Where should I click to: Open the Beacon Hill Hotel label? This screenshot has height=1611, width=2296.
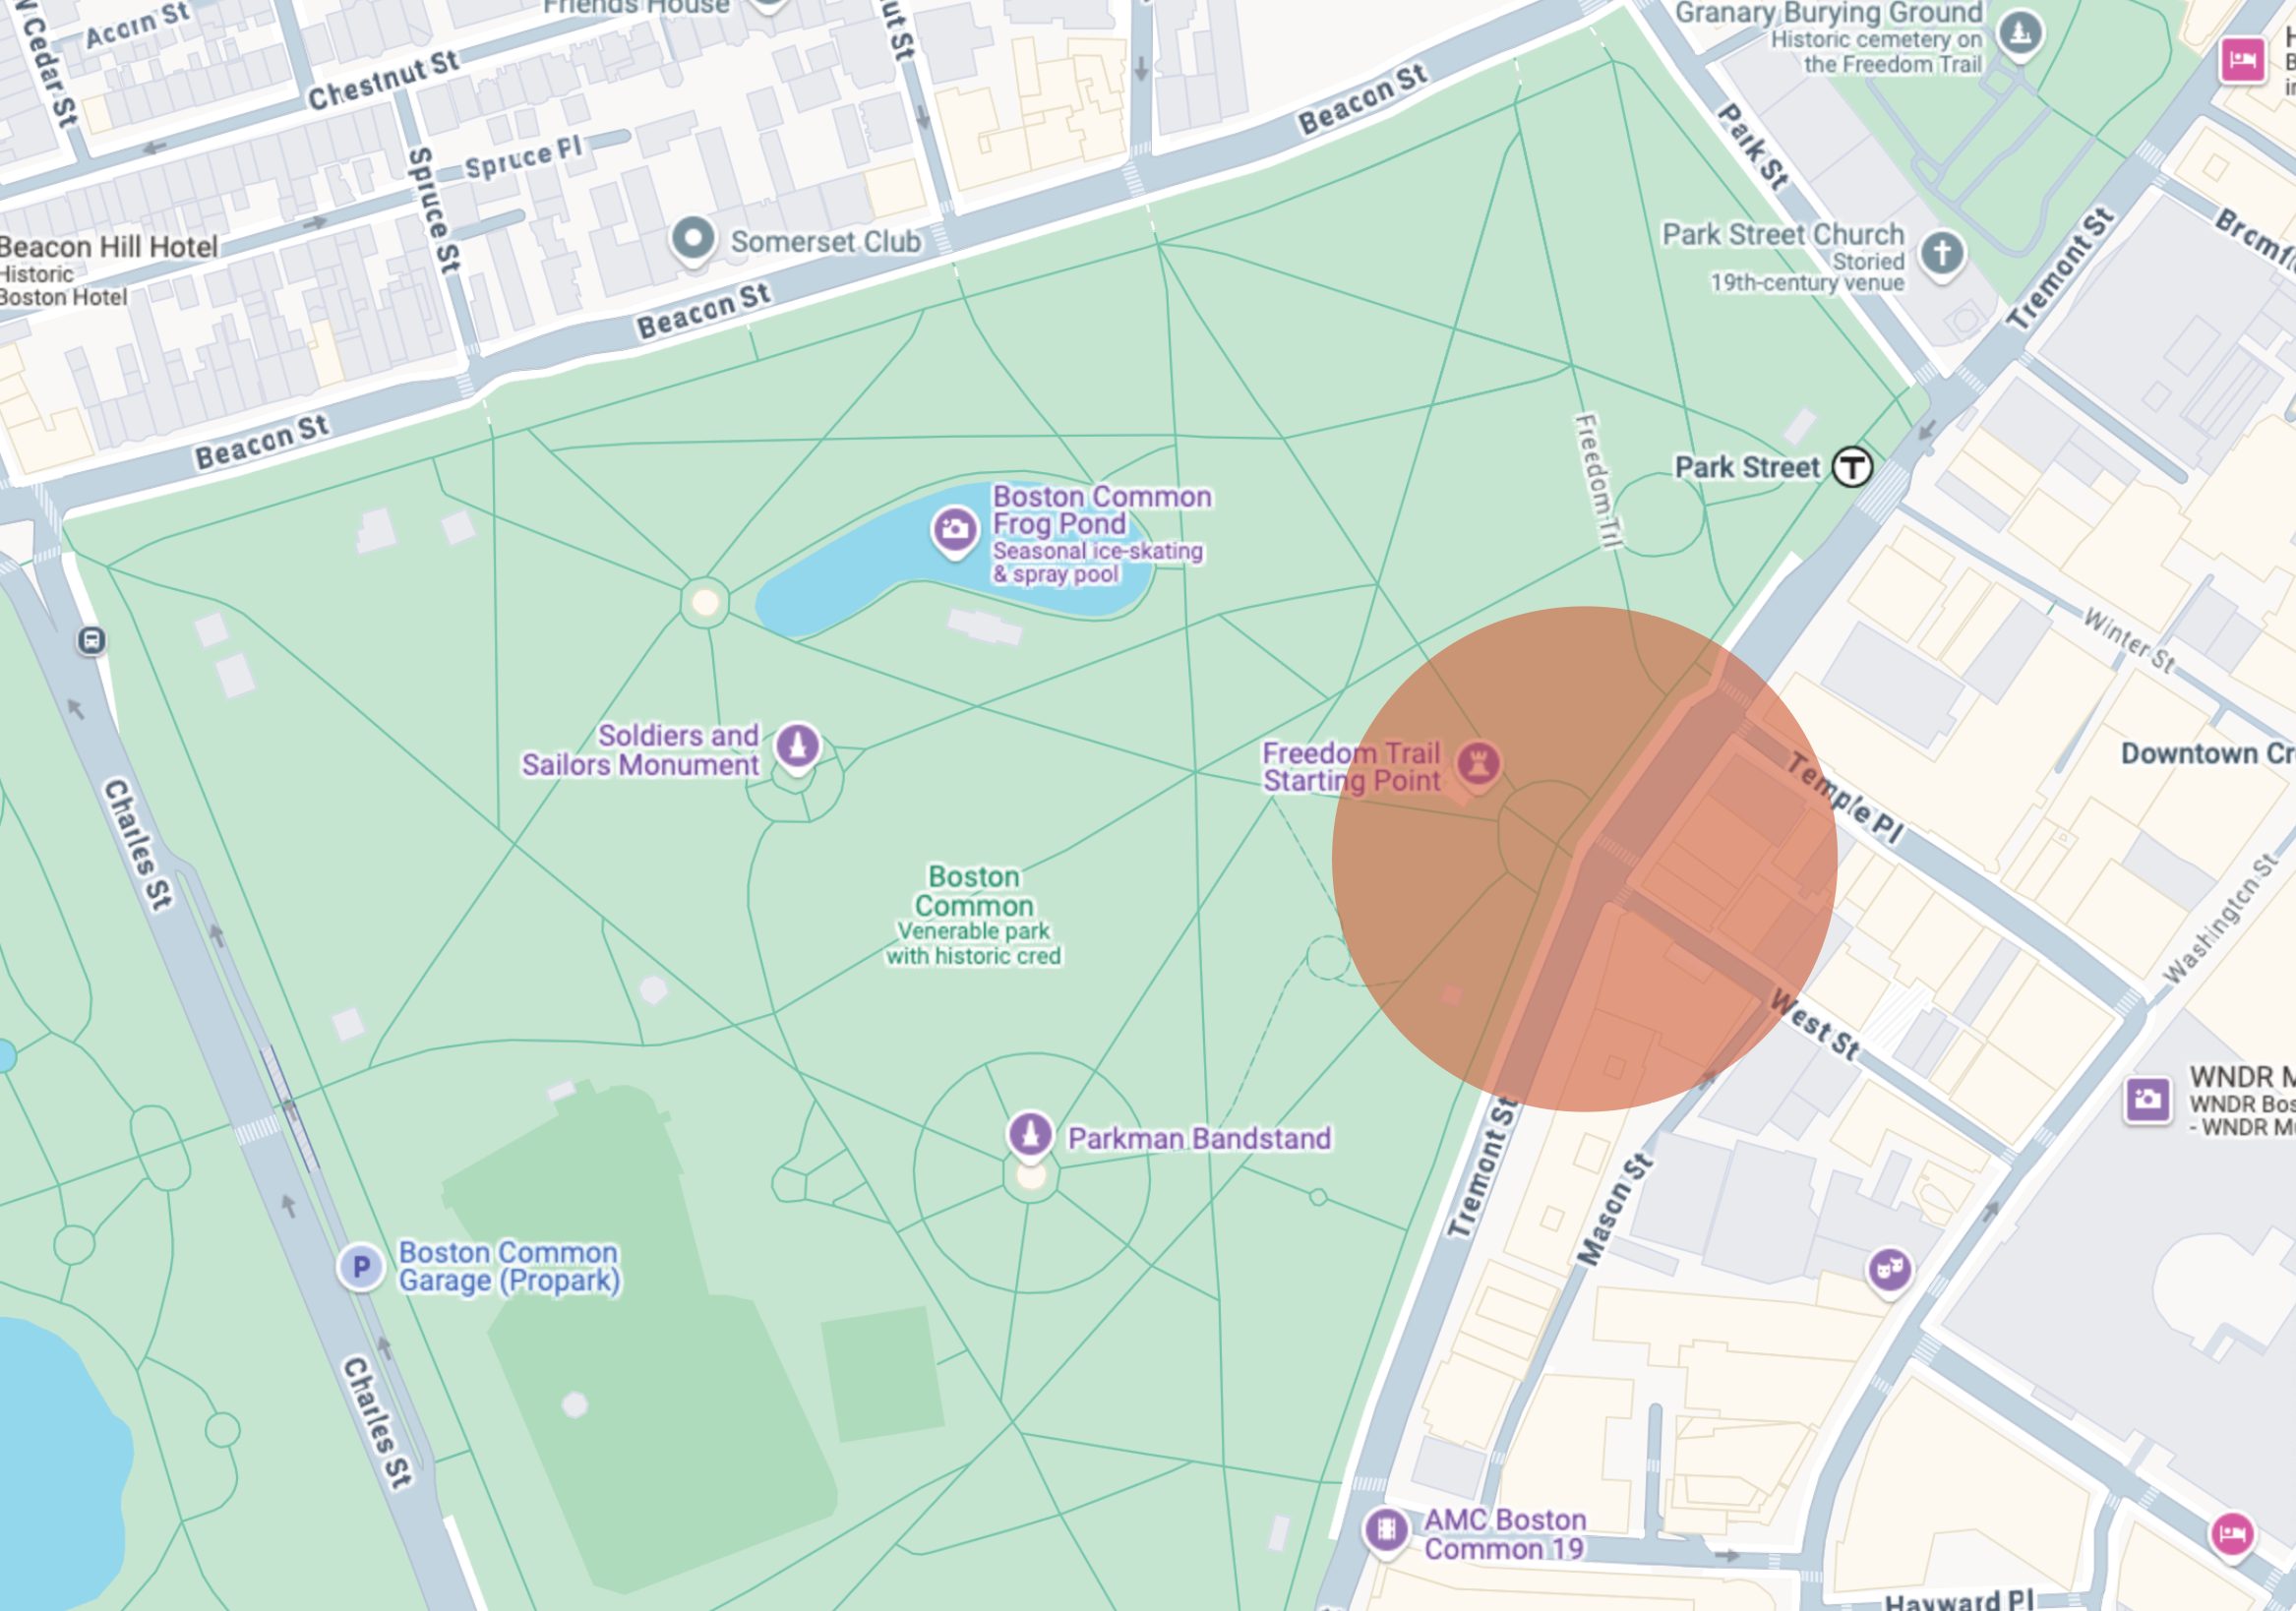coord(108,247)
